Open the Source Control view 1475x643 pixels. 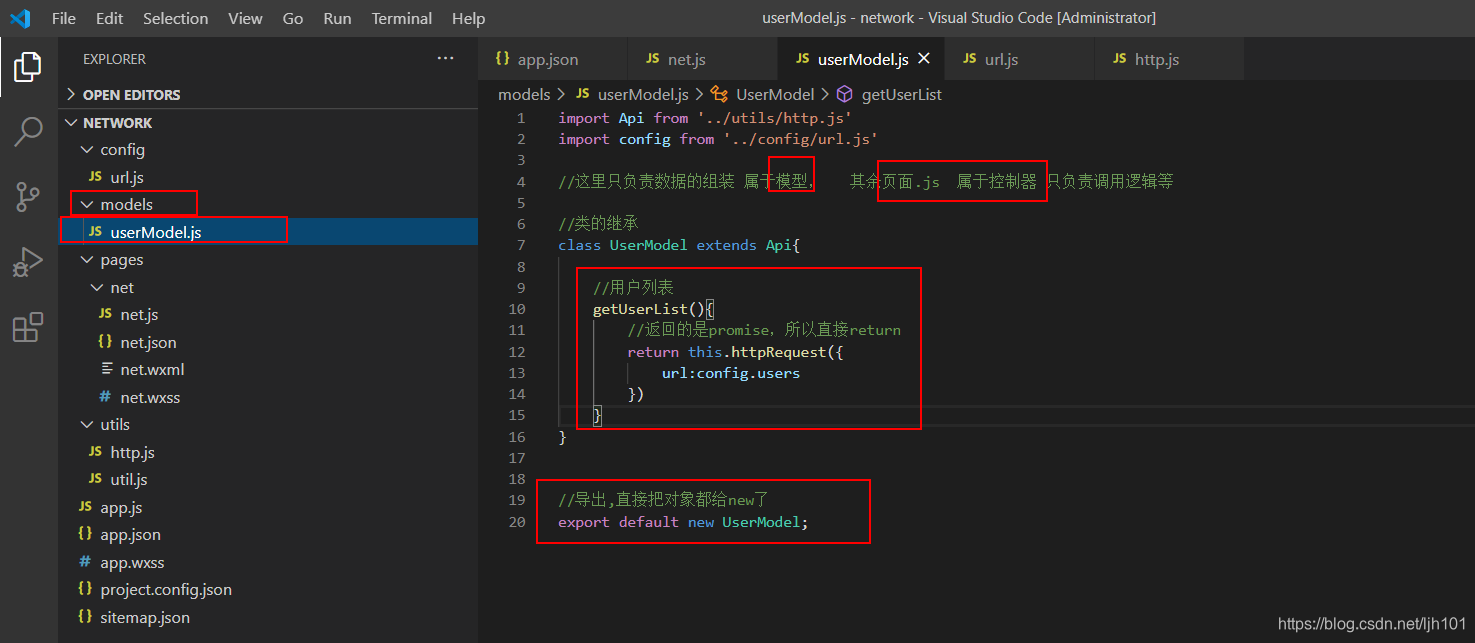coord(28,196)
